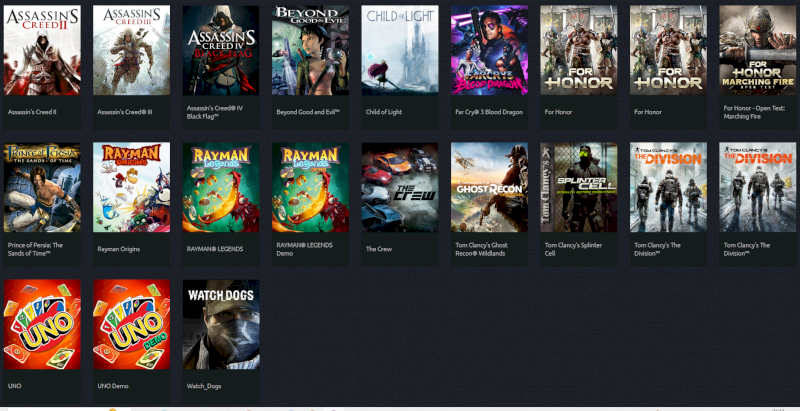Select "For Honor - Open Test: Marching Fire" title
Viewport: 800px width, 411px height.
[x=754, y=112]
